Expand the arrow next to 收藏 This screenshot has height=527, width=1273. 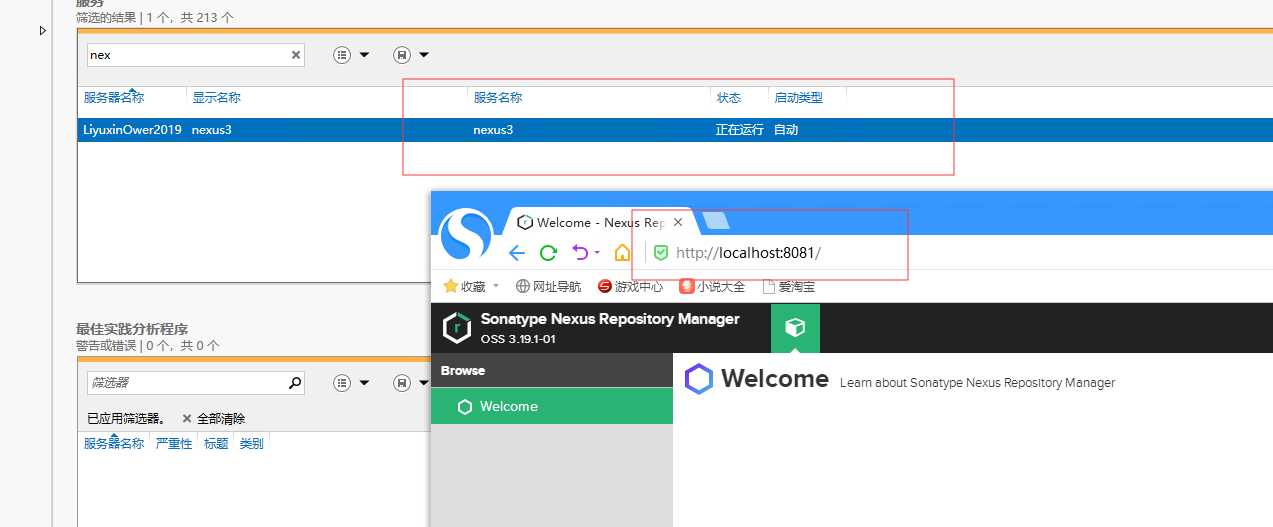497,286
